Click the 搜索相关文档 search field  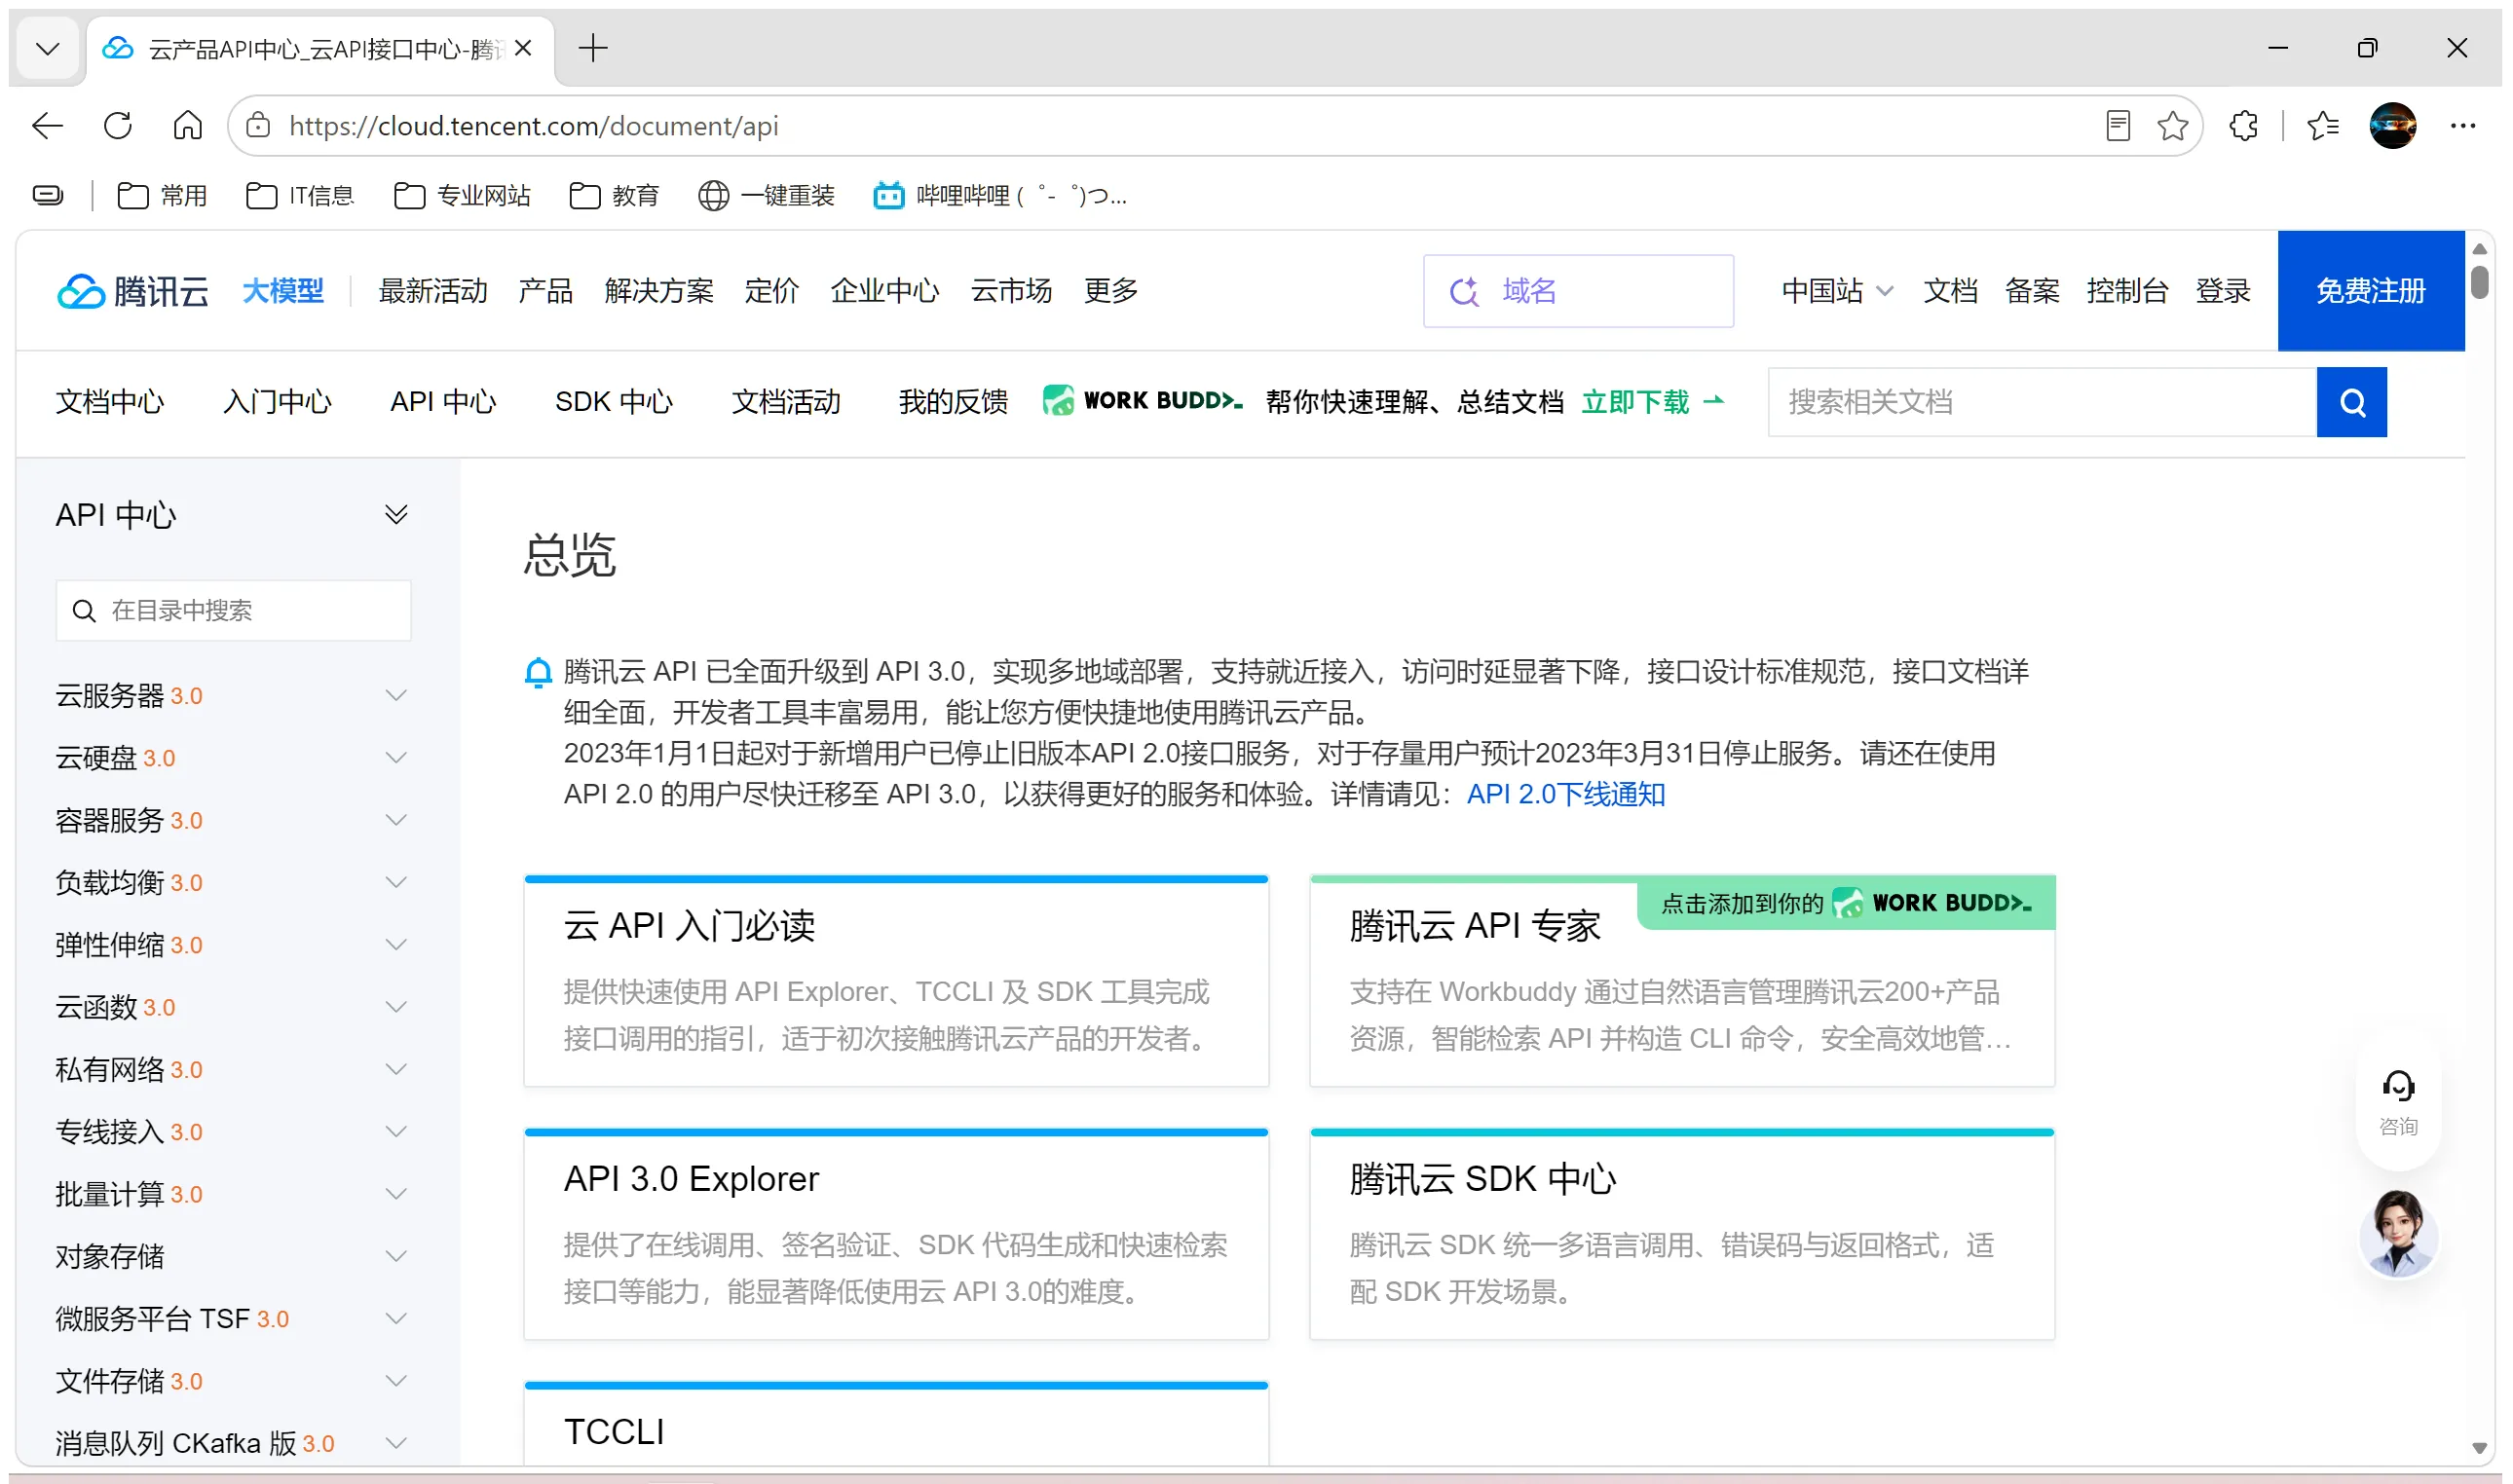pyautogui.click(x=2042, y=402)
